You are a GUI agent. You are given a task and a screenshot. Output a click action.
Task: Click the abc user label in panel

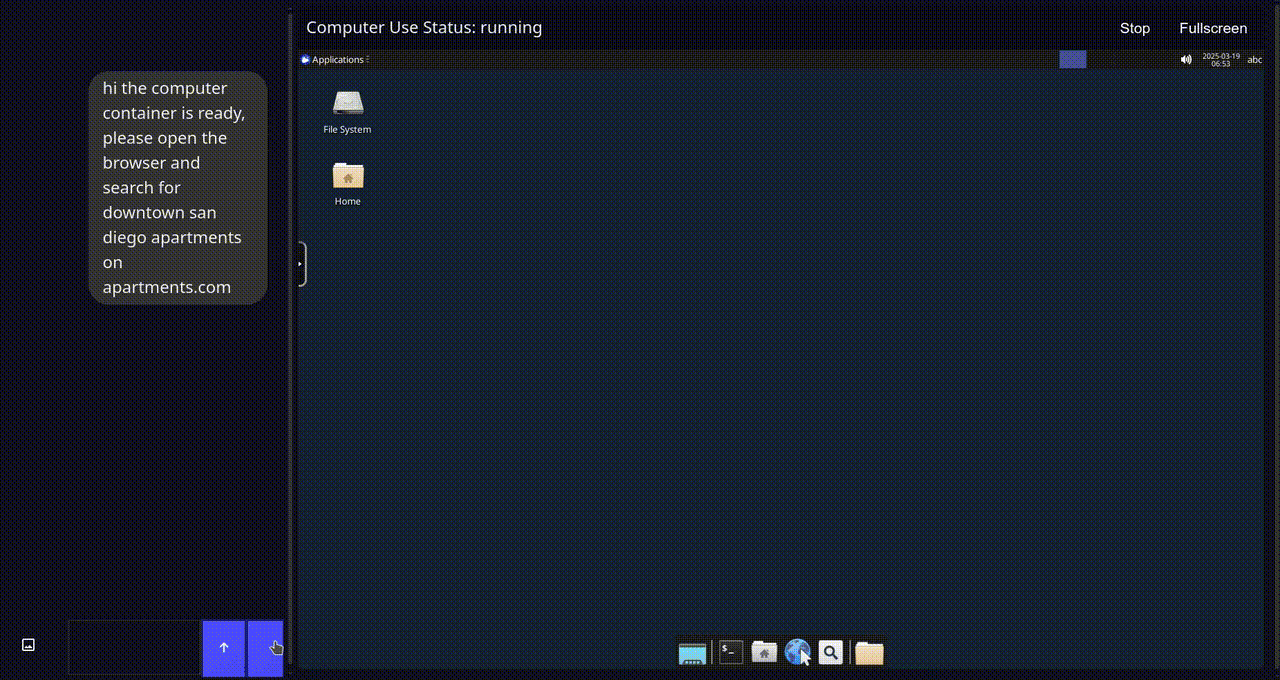click(x=1254, y=60)
